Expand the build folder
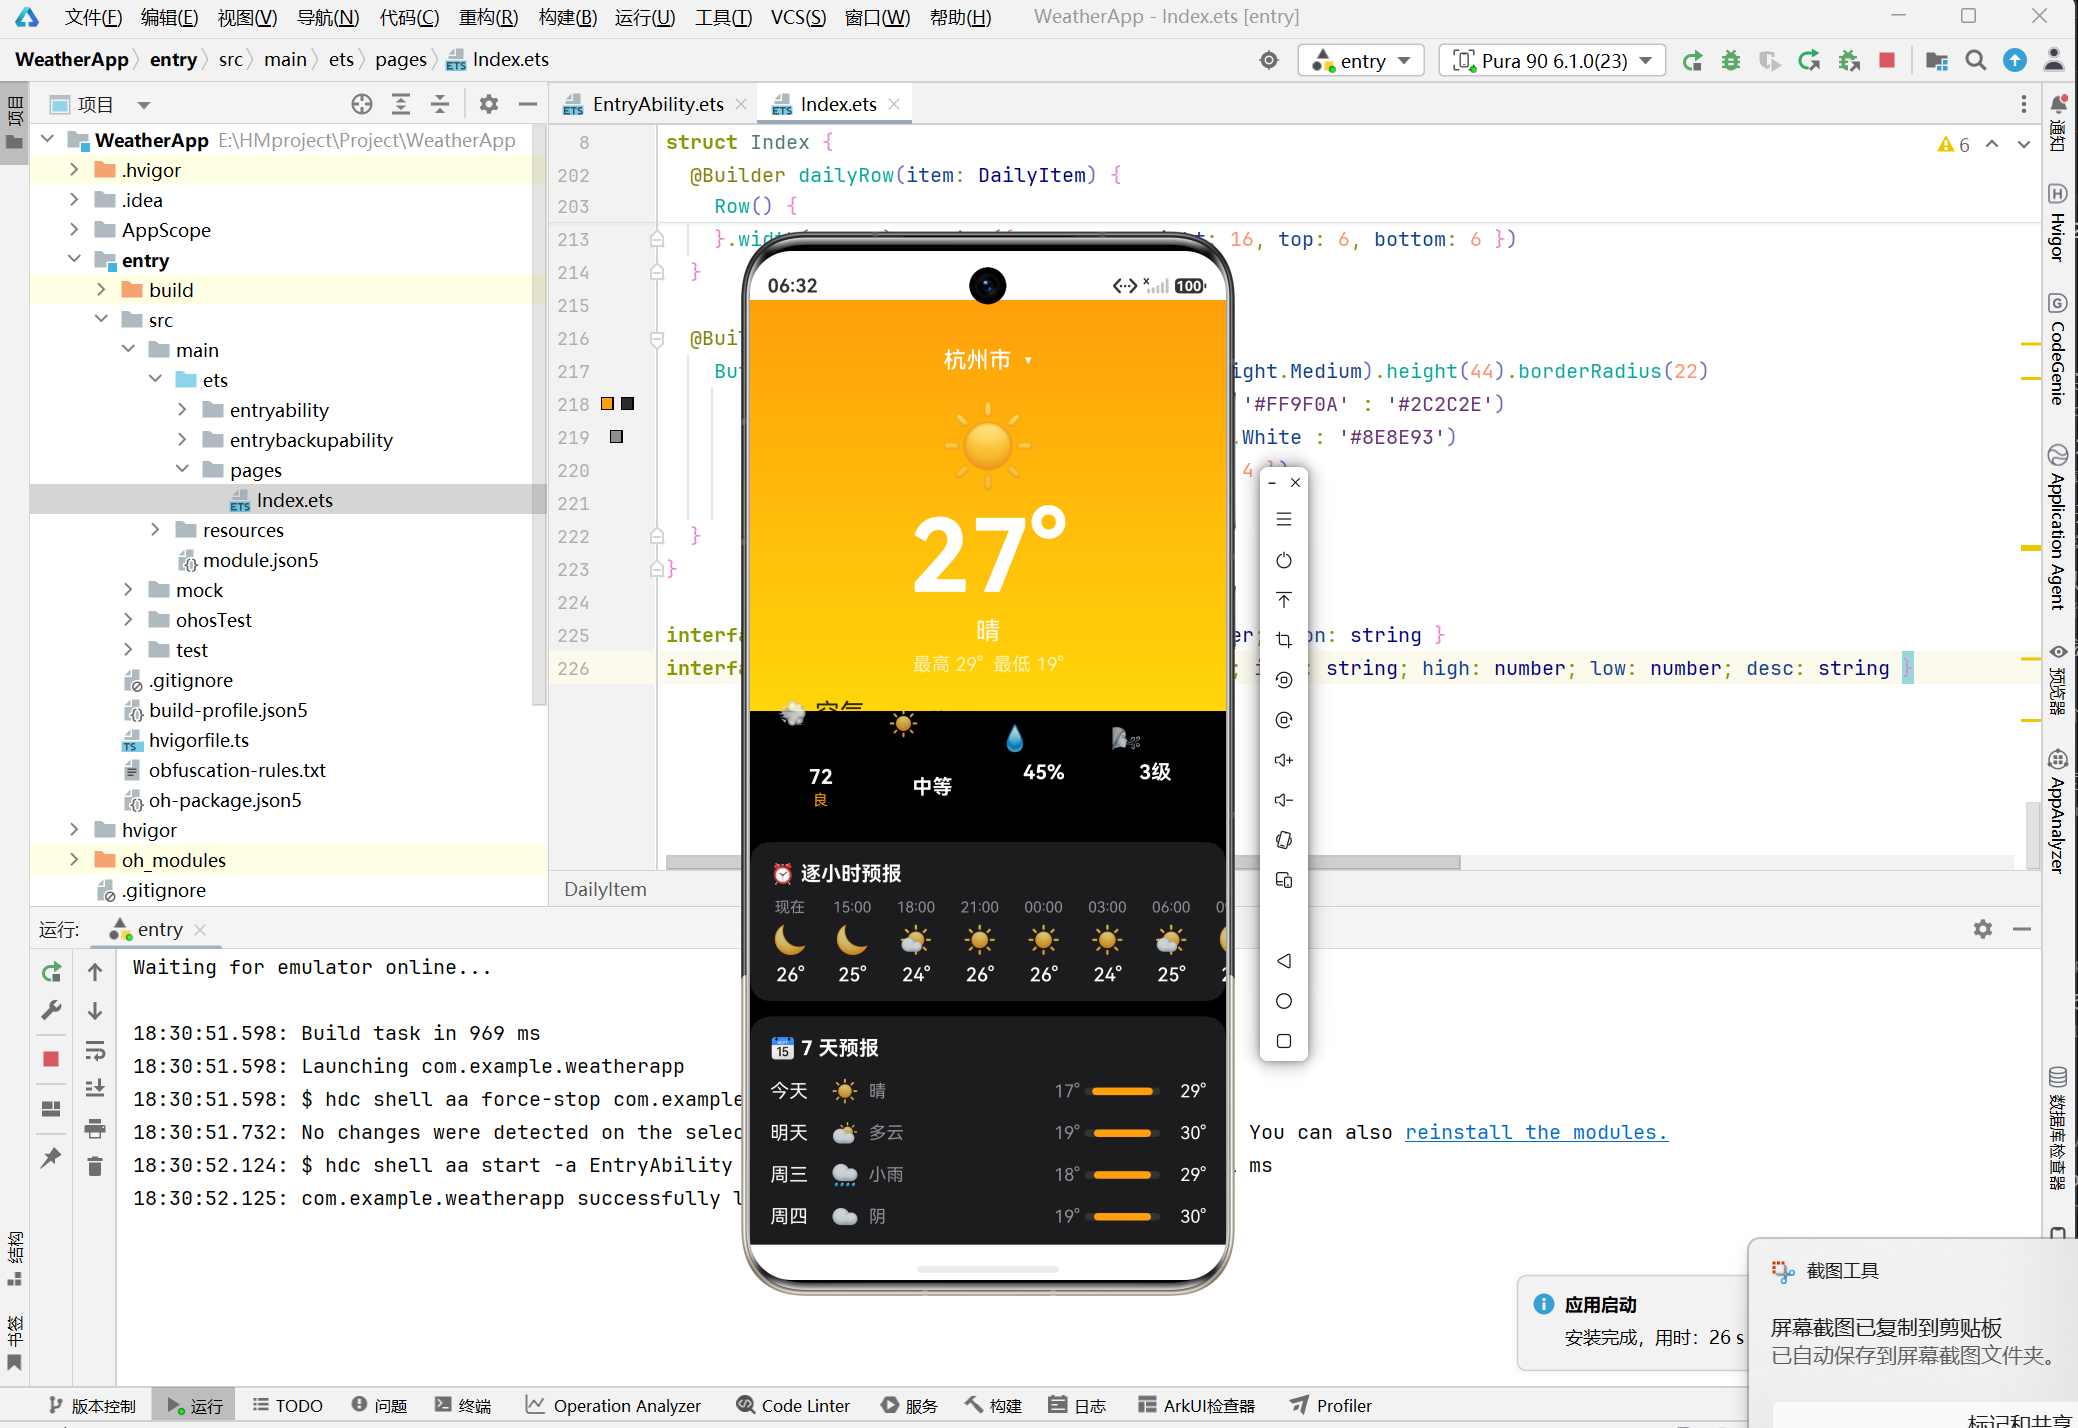This screenshot has height=1428, width=2078. point(101,290)
